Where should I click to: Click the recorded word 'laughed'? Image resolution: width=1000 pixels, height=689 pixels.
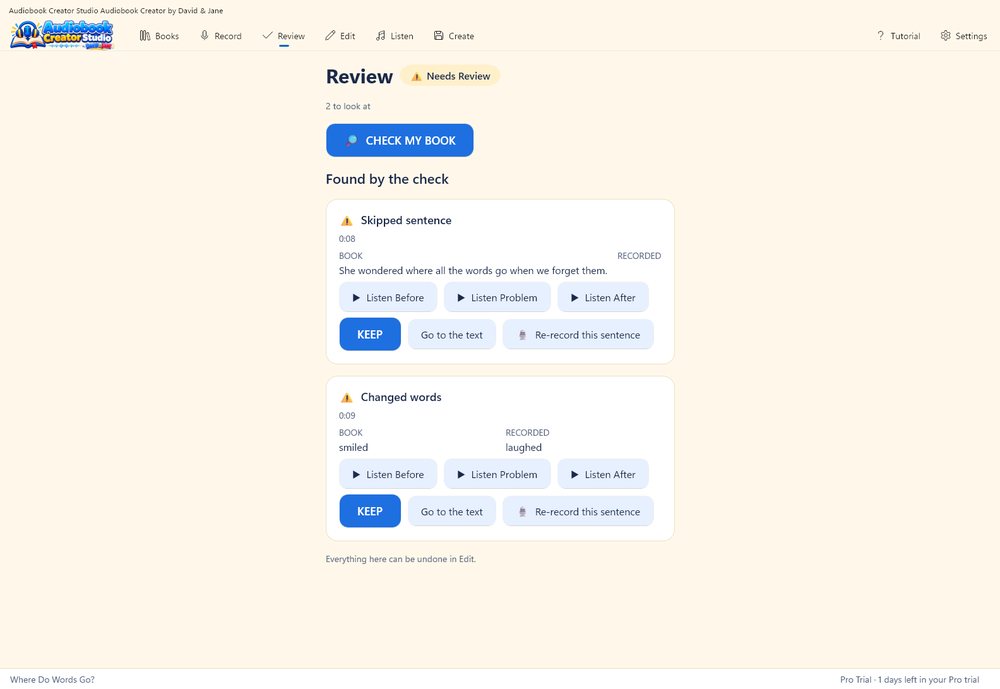[x=524, y=447]
